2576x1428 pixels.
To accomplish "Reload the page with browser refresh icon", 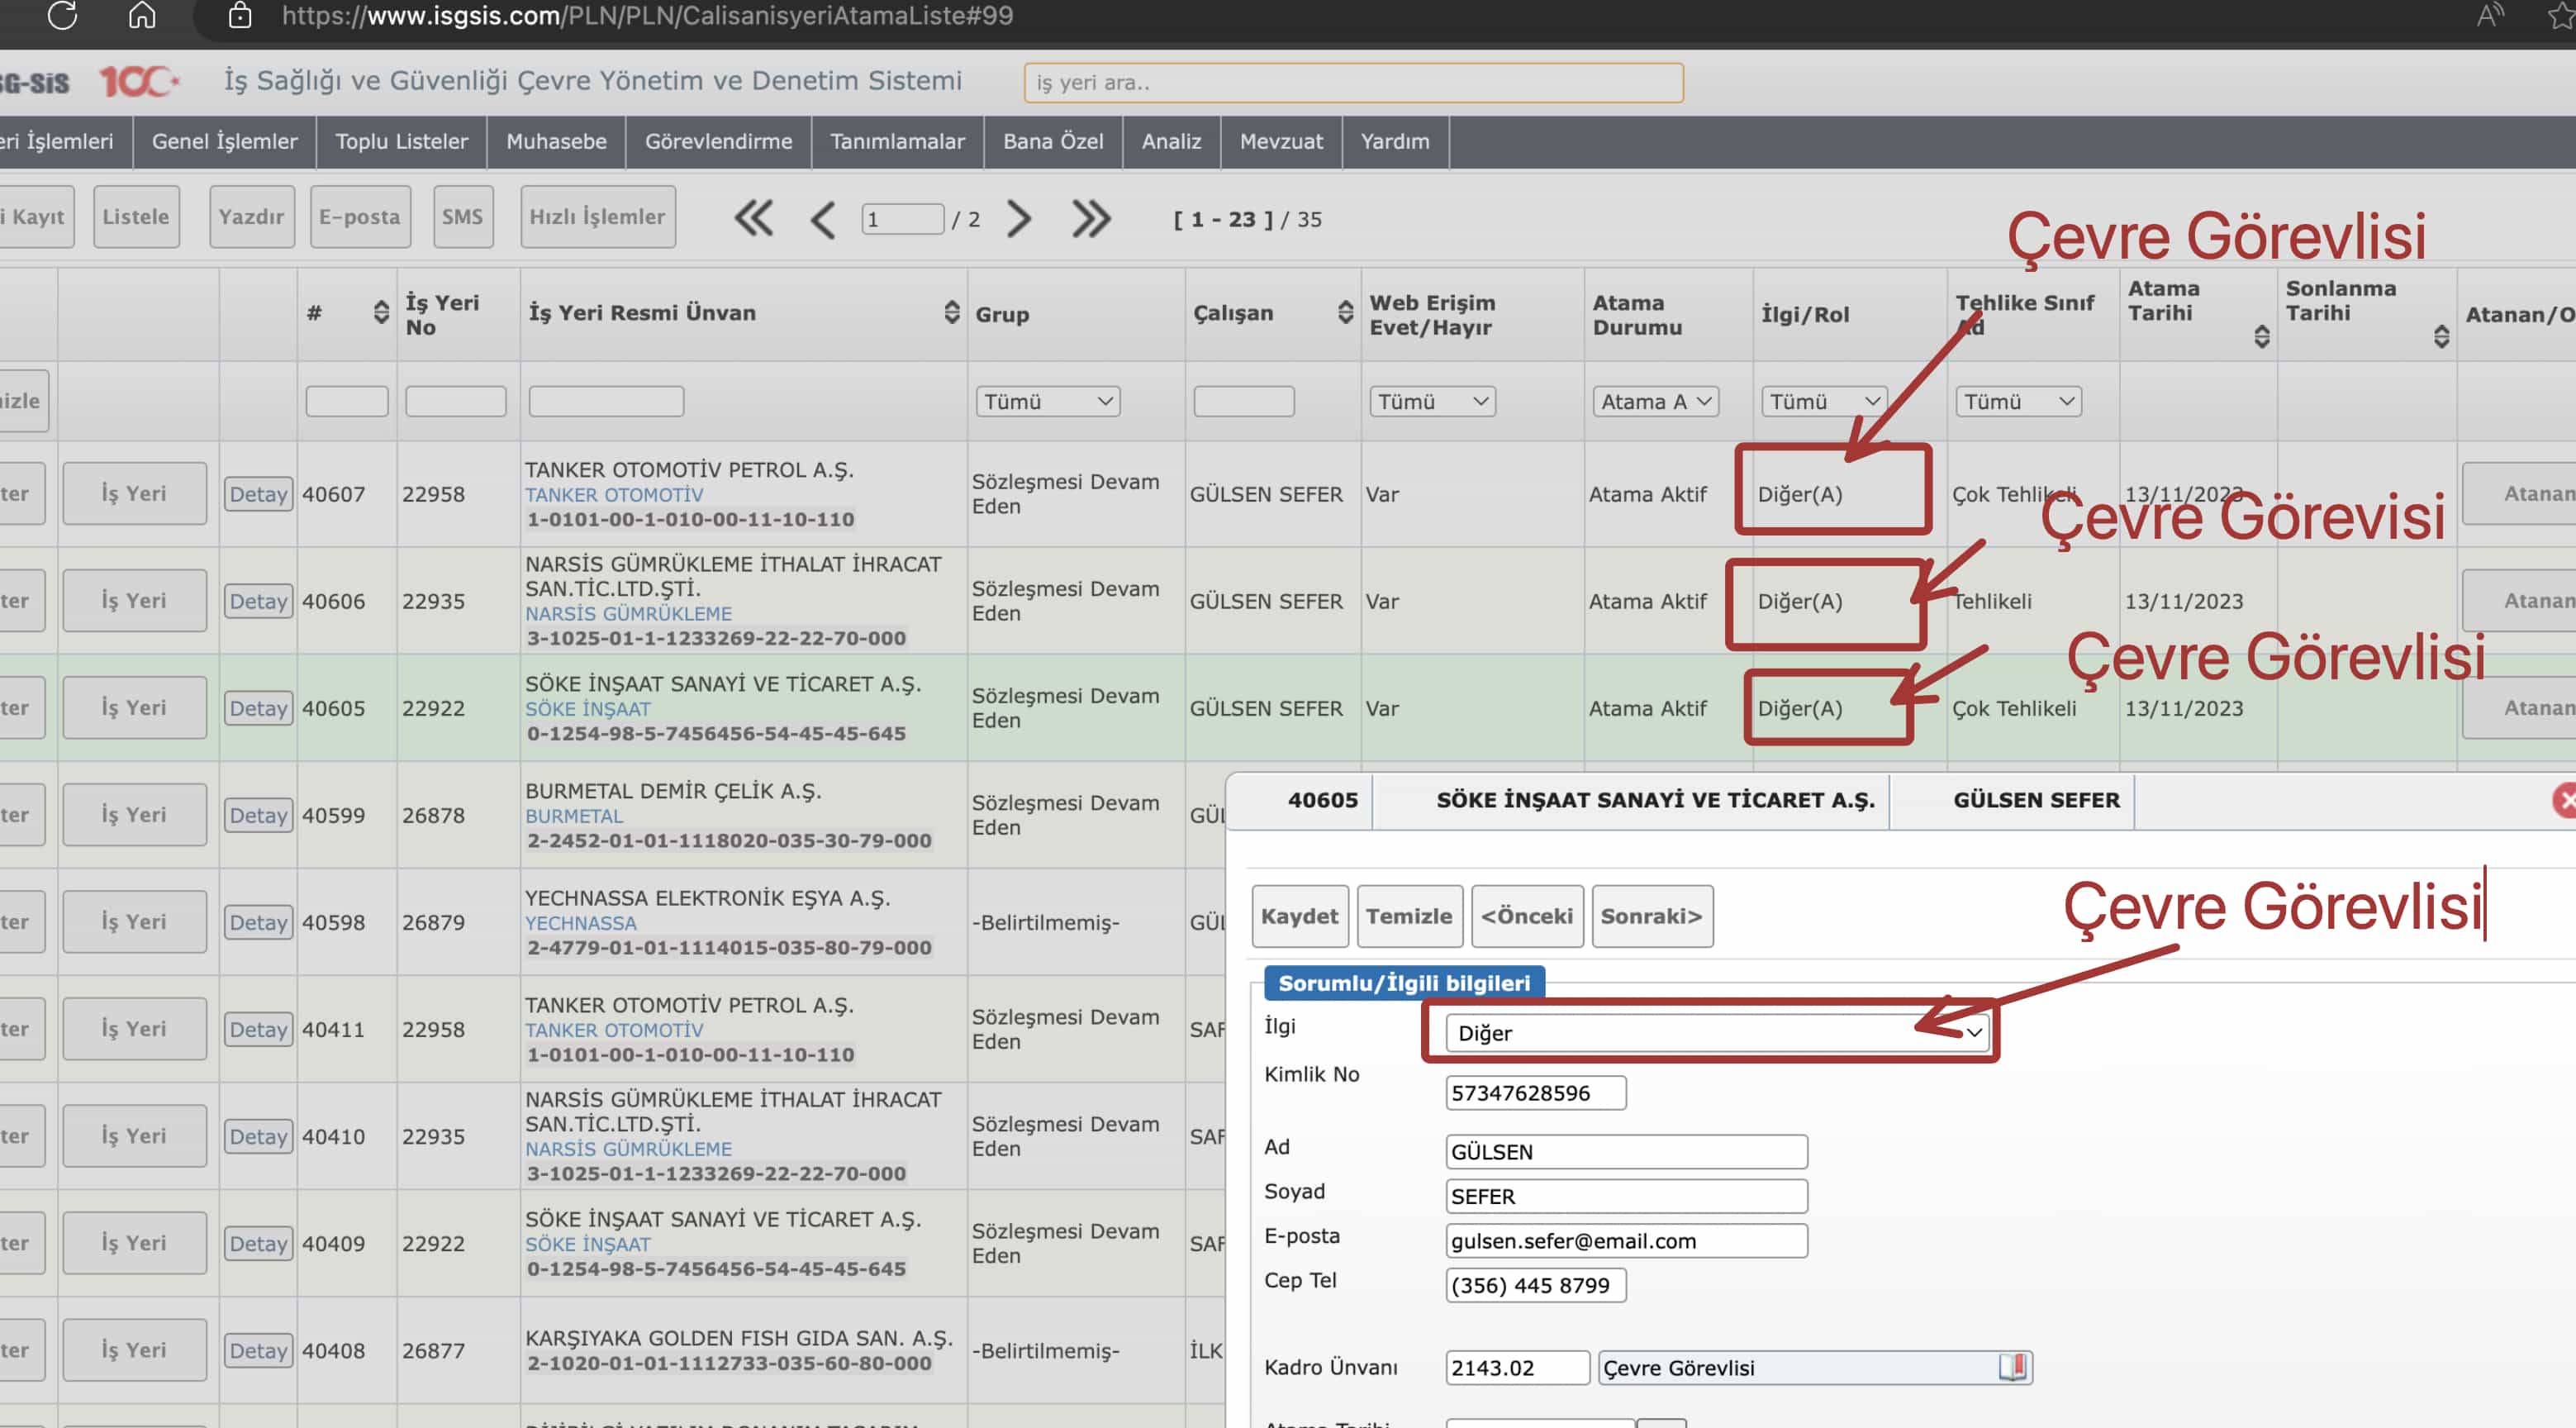I will tap(62, 16).
